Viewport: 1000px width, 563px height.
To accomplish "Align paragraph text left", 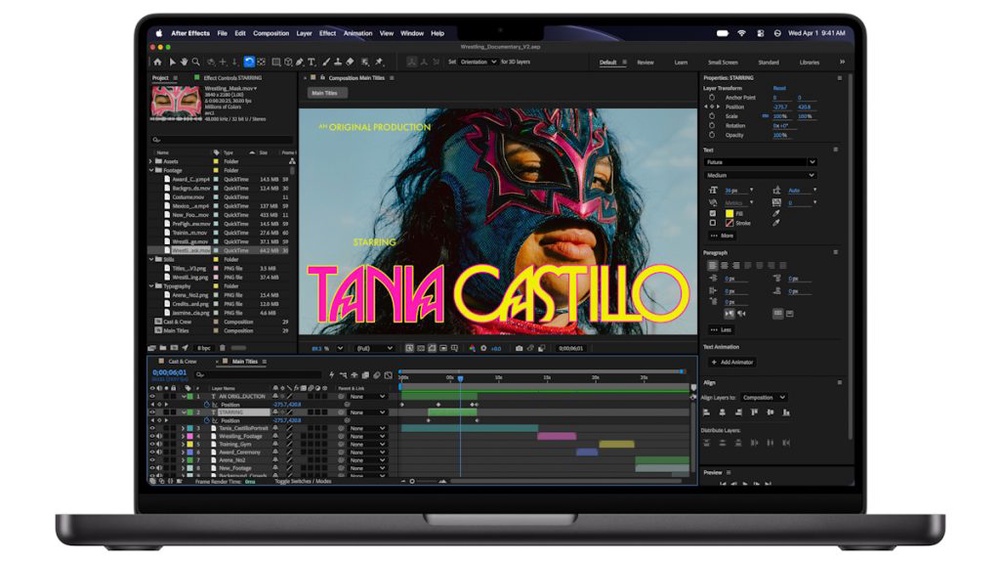I will click(x=712, y=265).
